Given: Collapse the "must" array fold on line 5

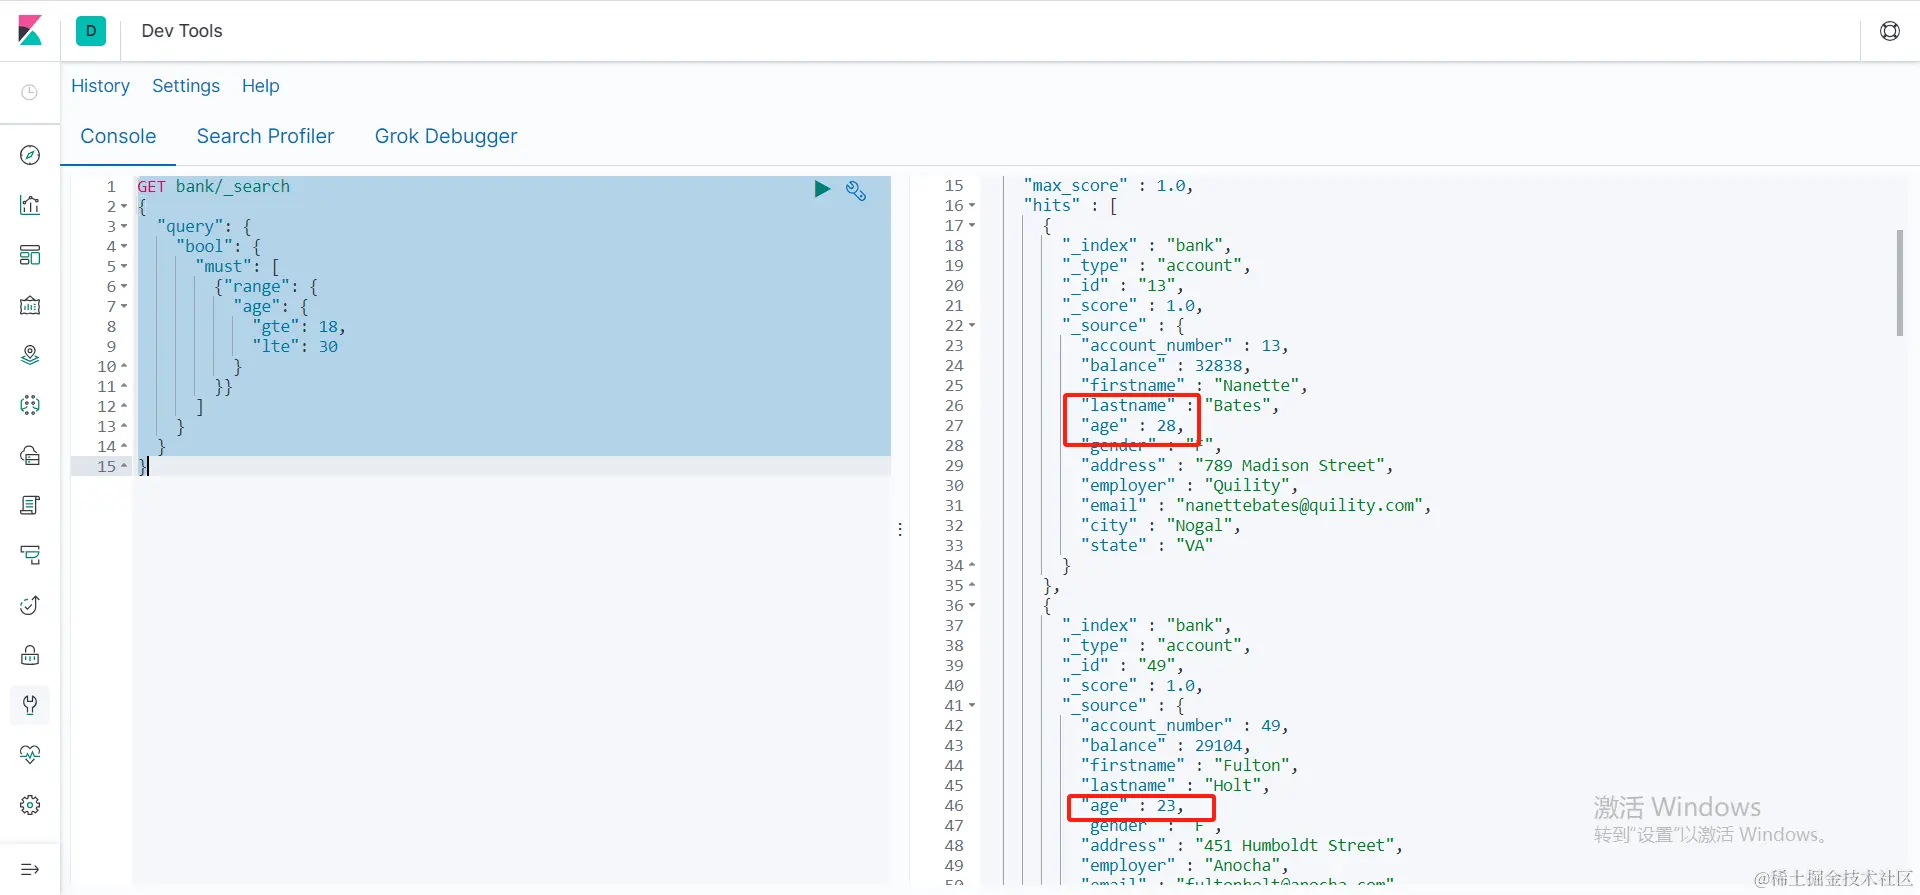Looking at the screenshot, I should pyautogui.click(x=124, y=267).
